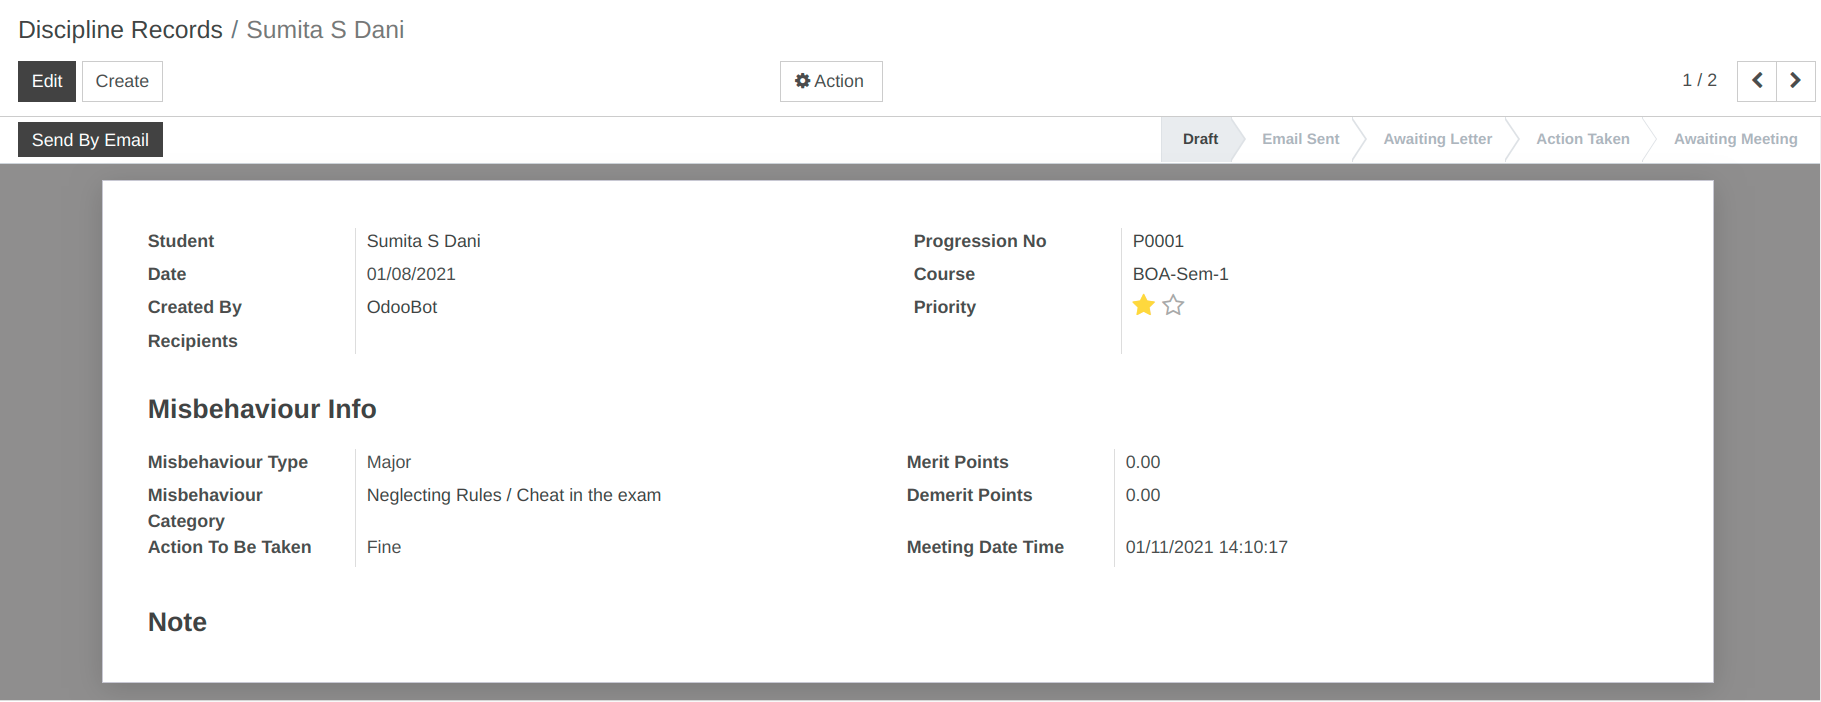Select the Awaiting Meeting status stage

[1735, 139]
